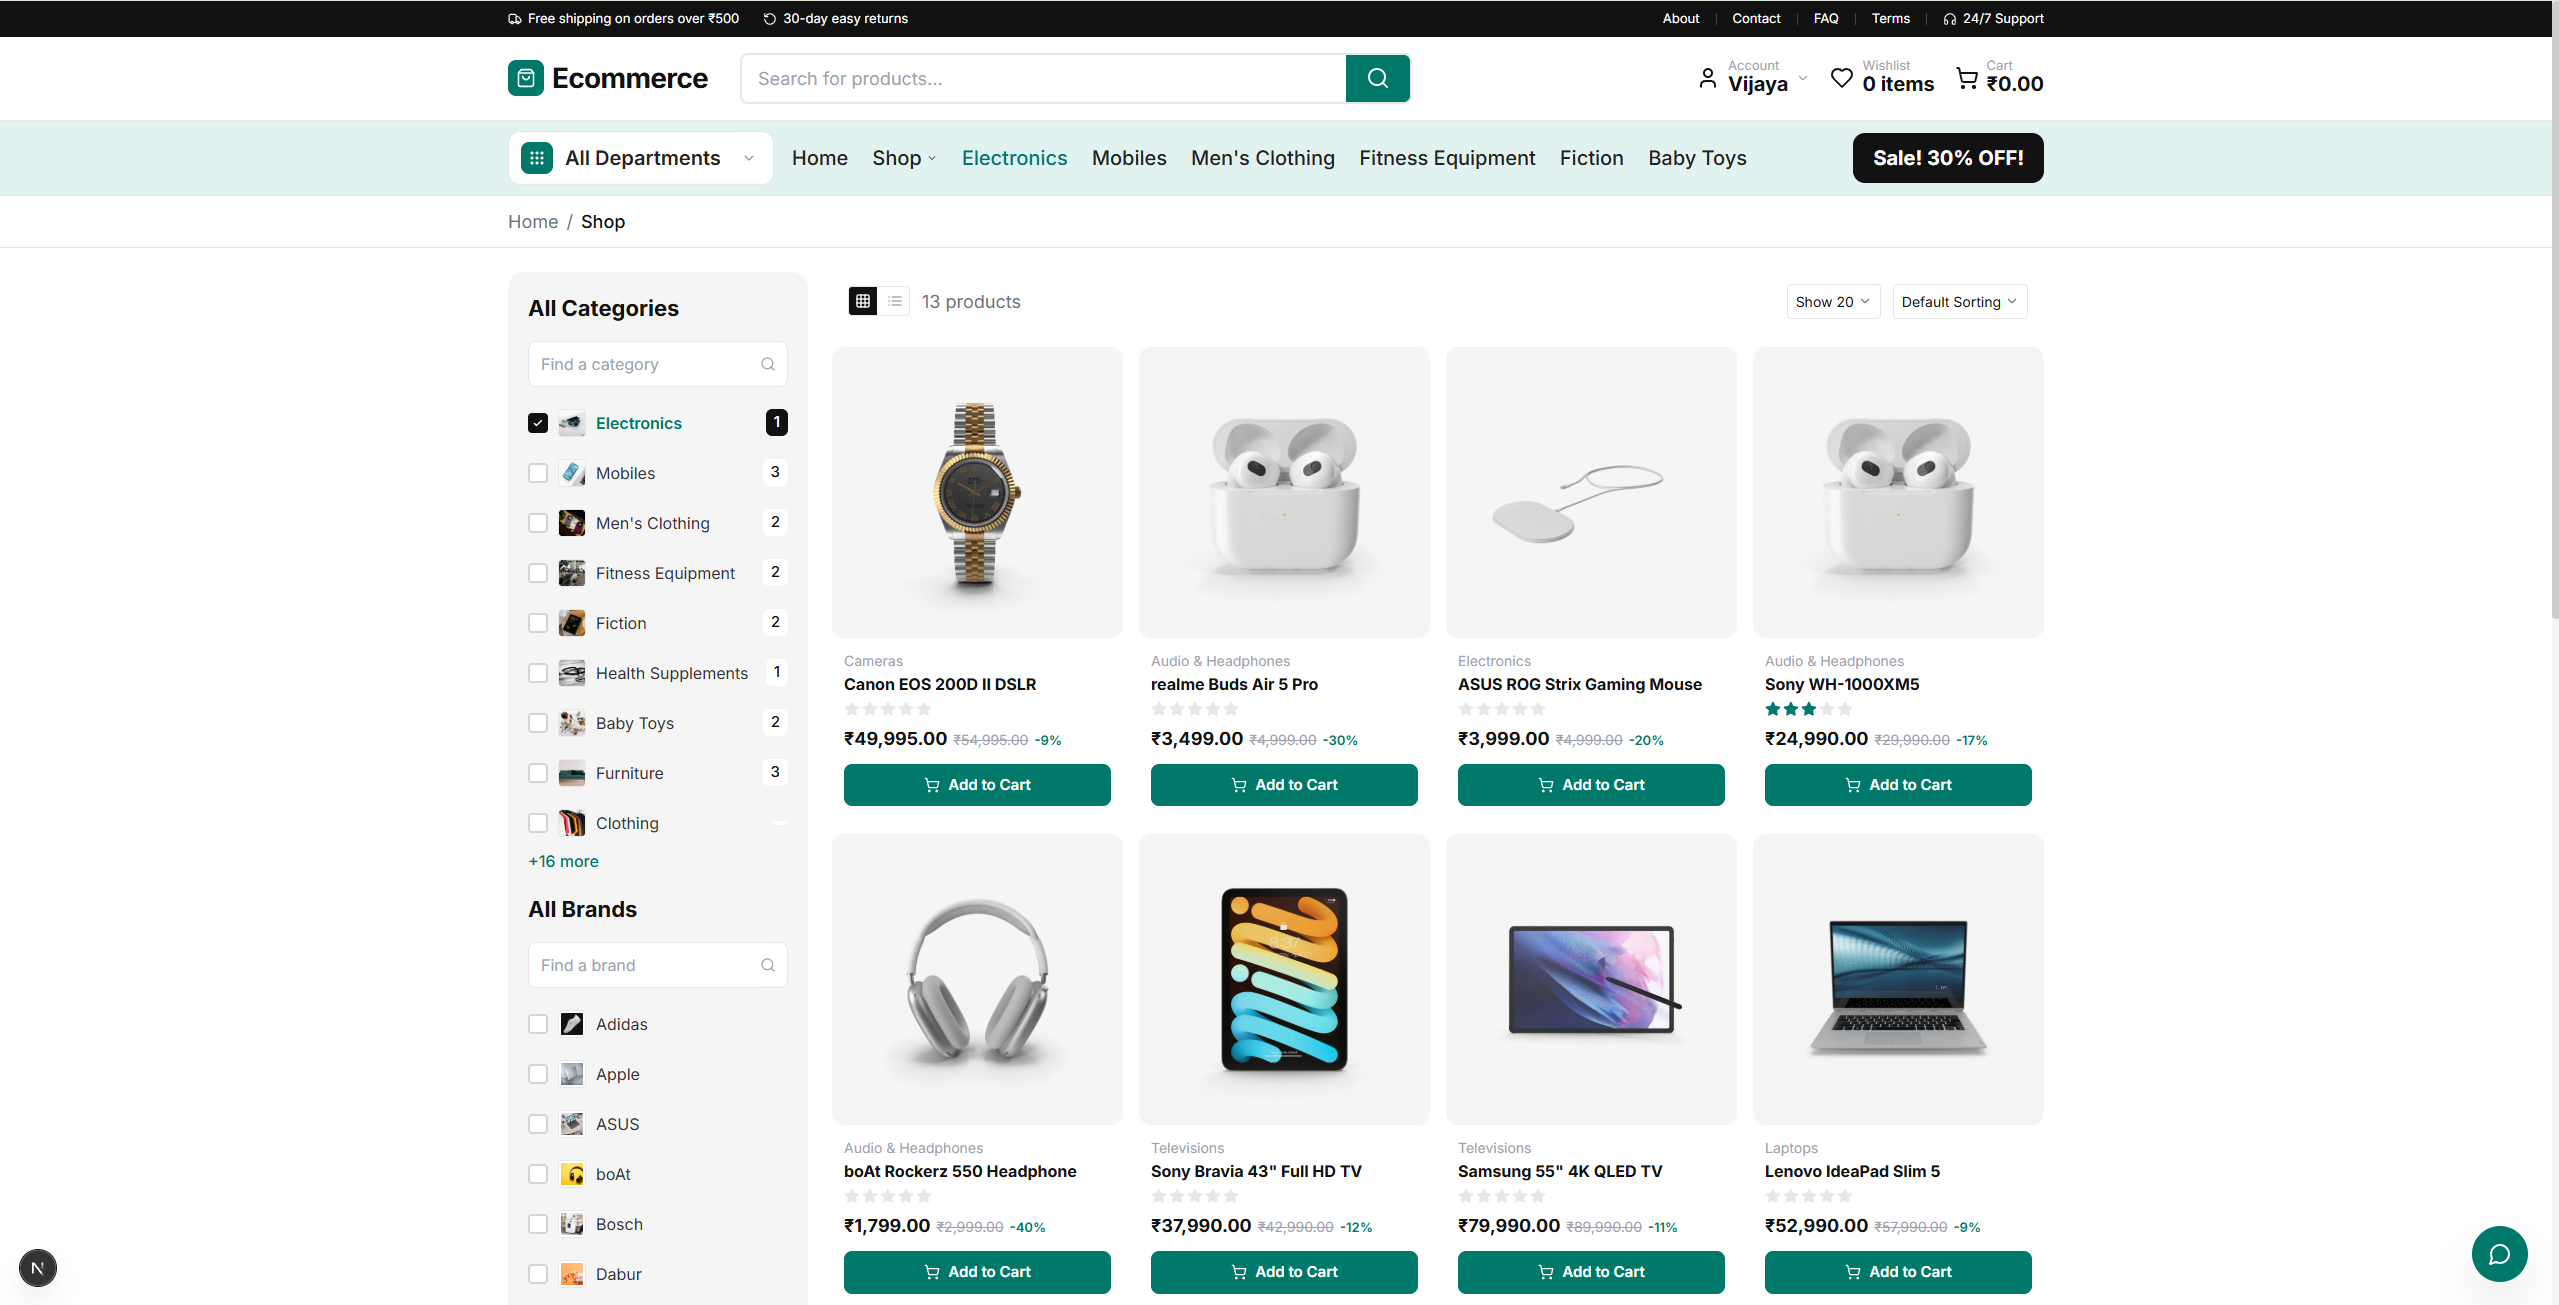Focus the Search for products field
The width and height of the screenshot is (2559, 1305).
coord(1043,78)
